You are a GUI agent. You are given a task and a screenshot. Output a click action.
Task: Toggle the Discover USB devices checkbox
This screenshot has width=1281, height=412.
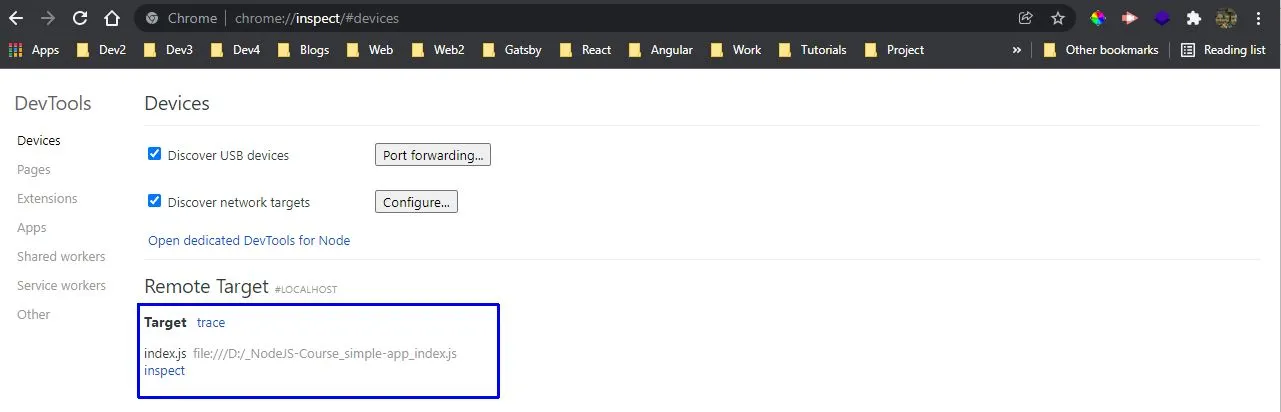coord(154,154)
